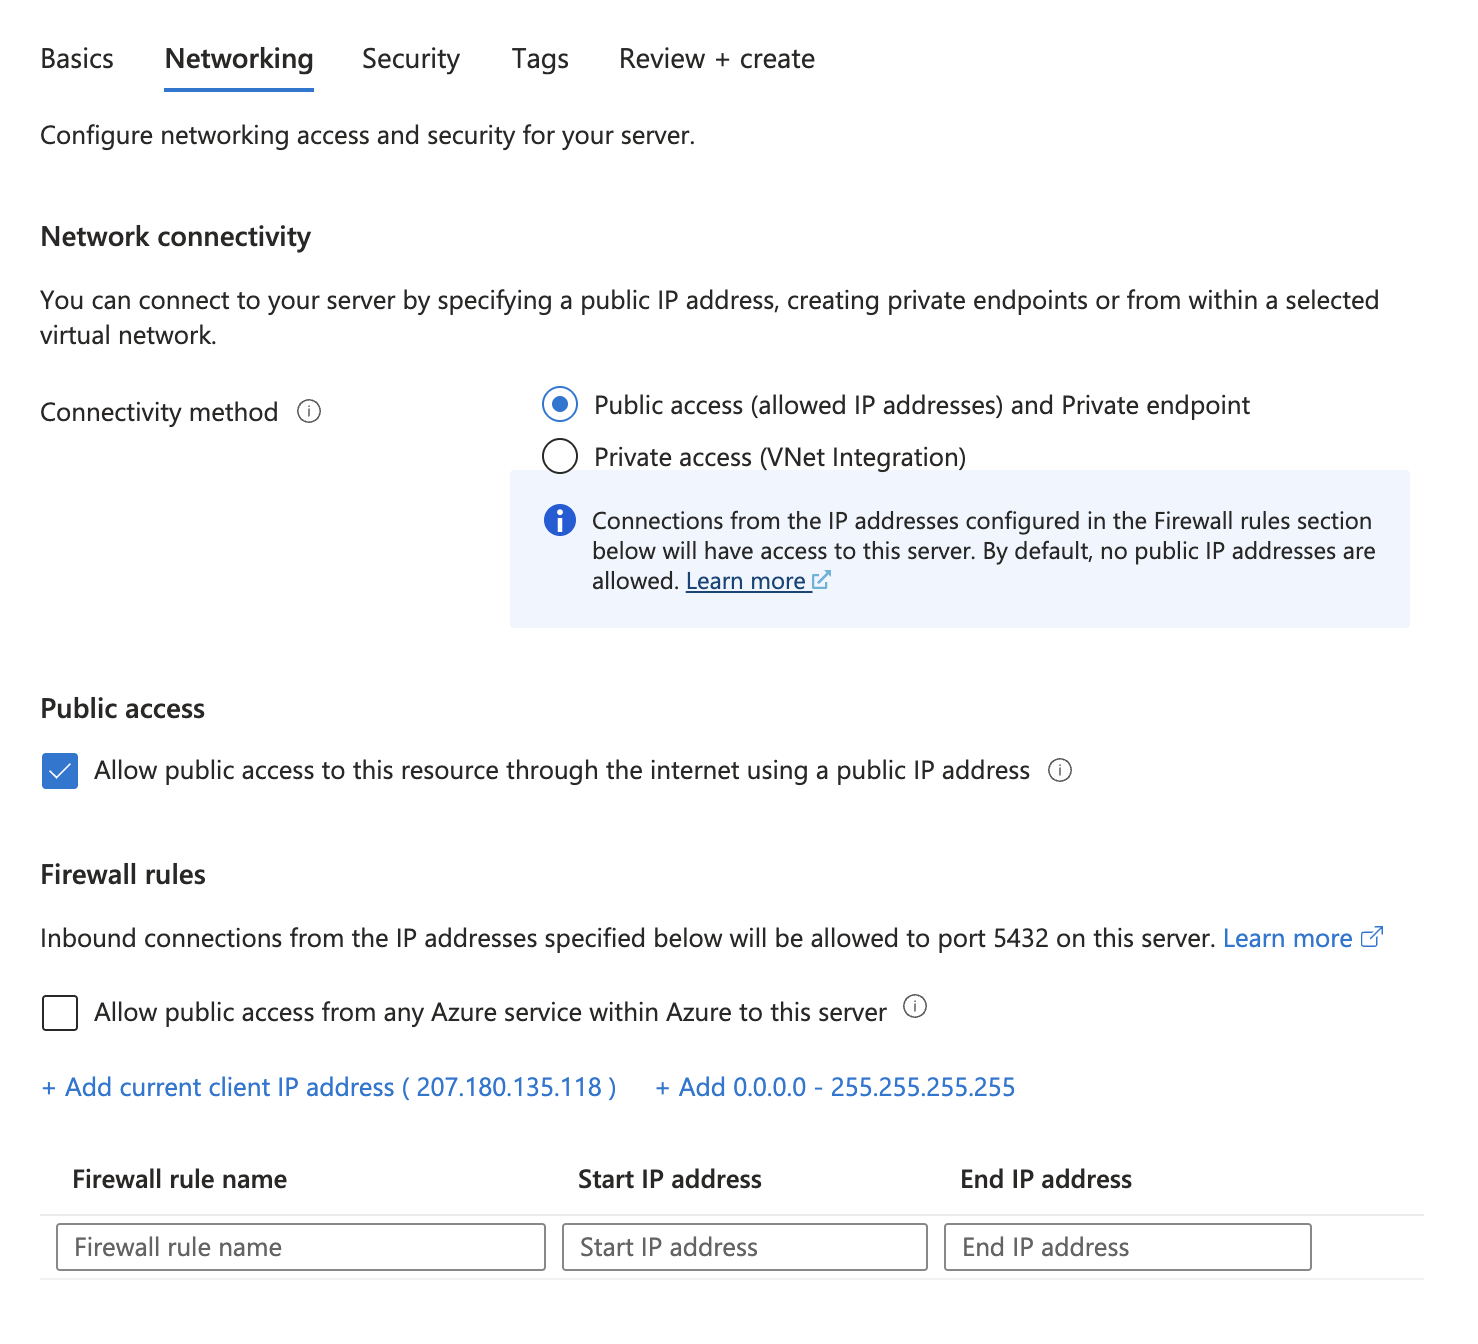The height and width of the screenshot is (1344, 1478).
Task: Switch to the Basics tab
Action: pyautogui.click(x=77, y=59)
